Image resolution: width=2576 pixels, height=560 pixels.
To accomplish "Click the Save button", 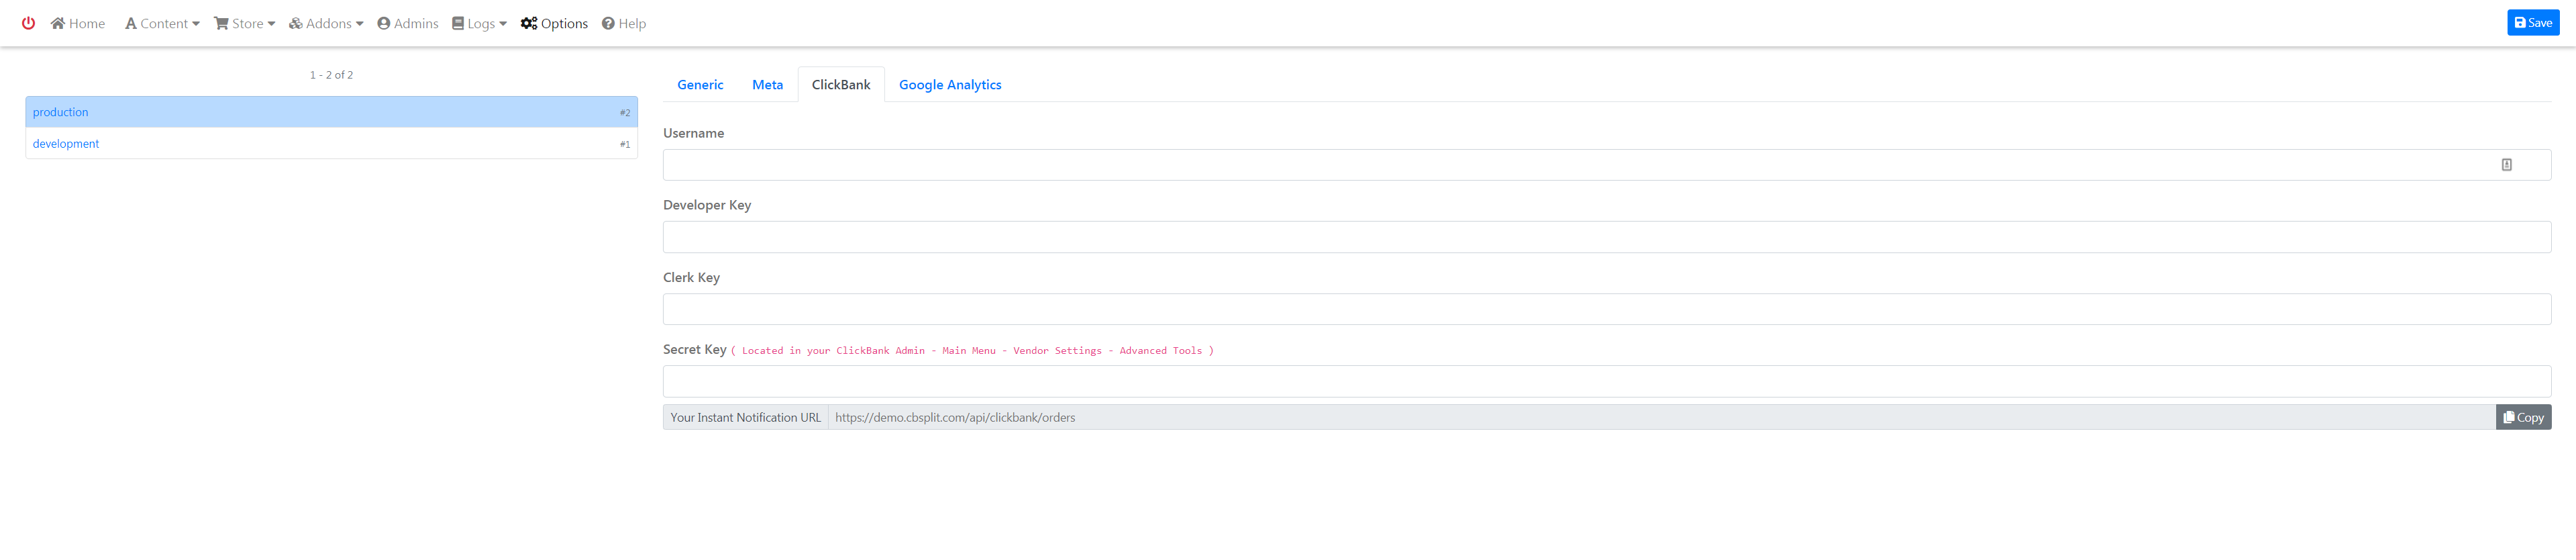I will [2532, 23].
